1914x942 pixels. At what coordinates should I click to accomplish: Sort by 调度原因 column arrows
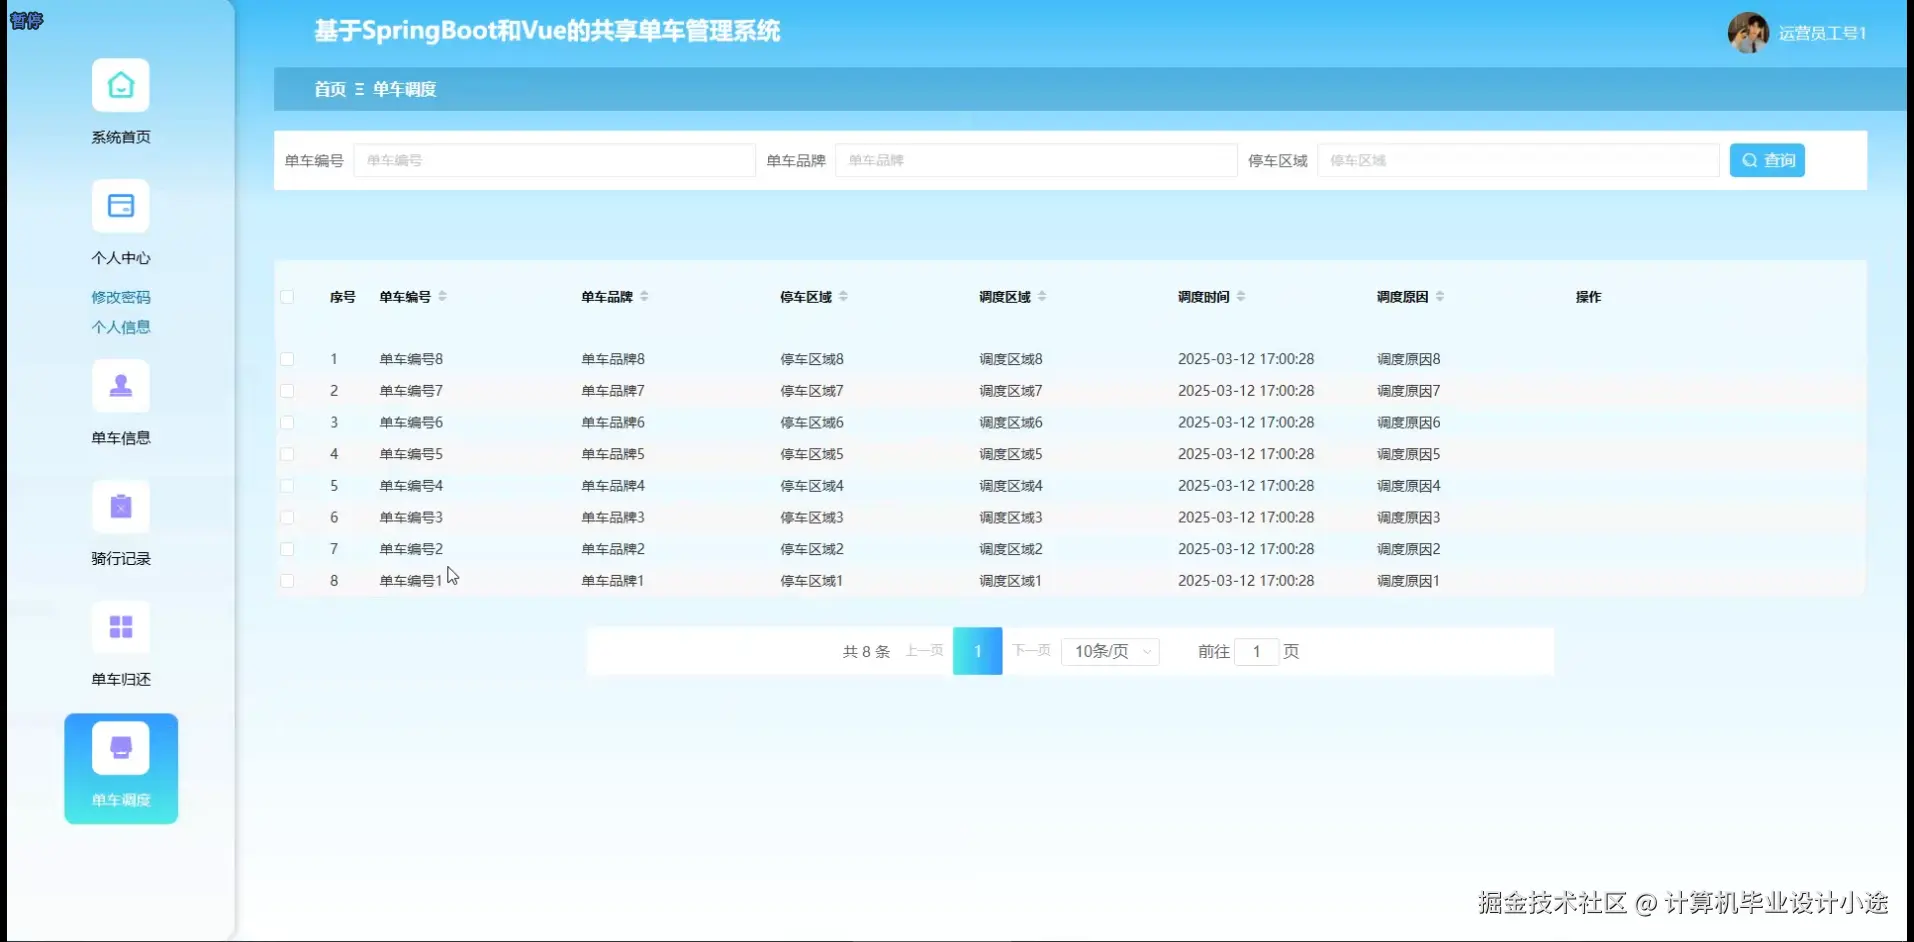coord(1440,296)
